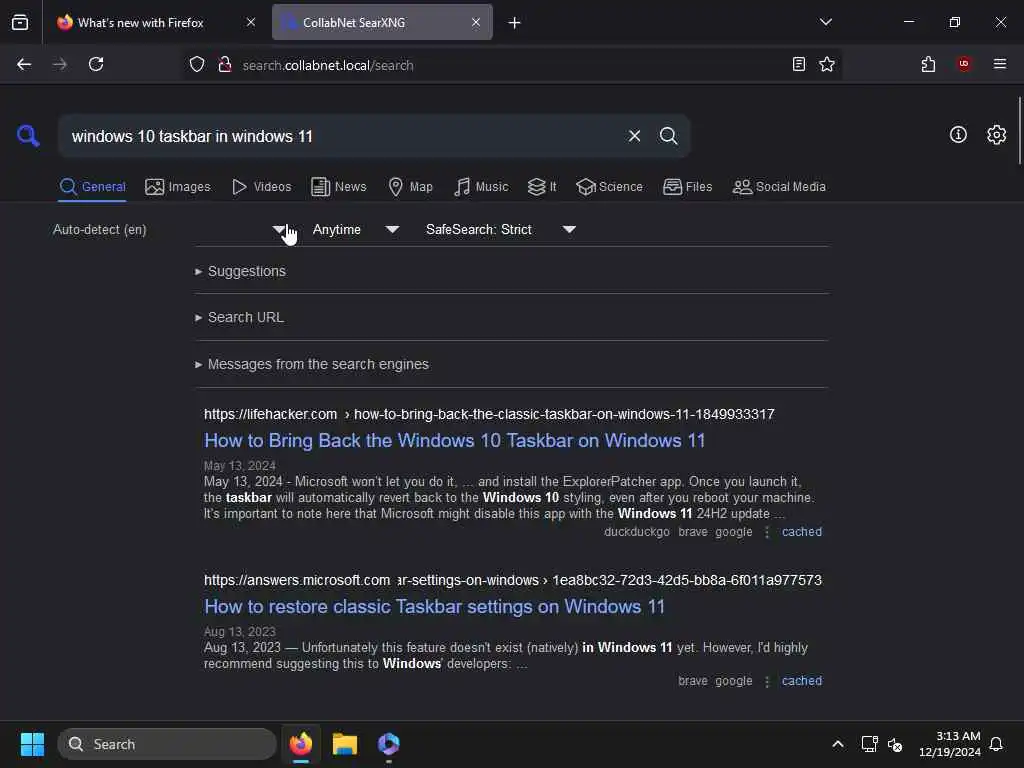Click the muted volume tray icon
The width and height of the screenshot is (1024, 768).
click(x=895, y=744)
